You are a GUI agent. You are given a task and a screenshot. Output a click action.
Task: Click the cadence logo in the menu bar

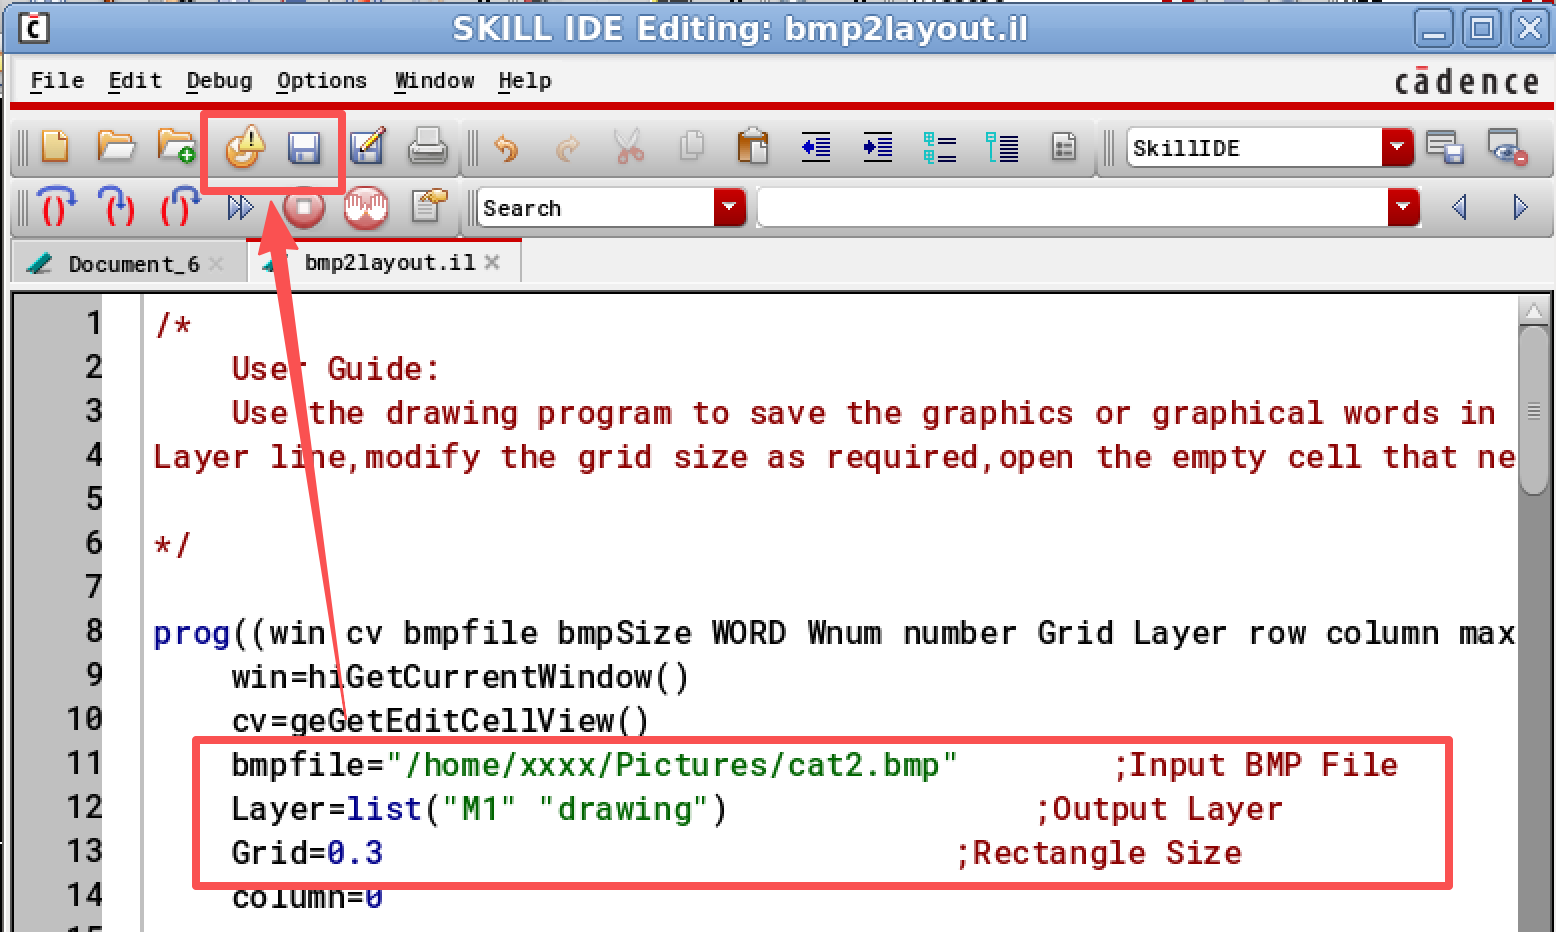pos(1467,81)
